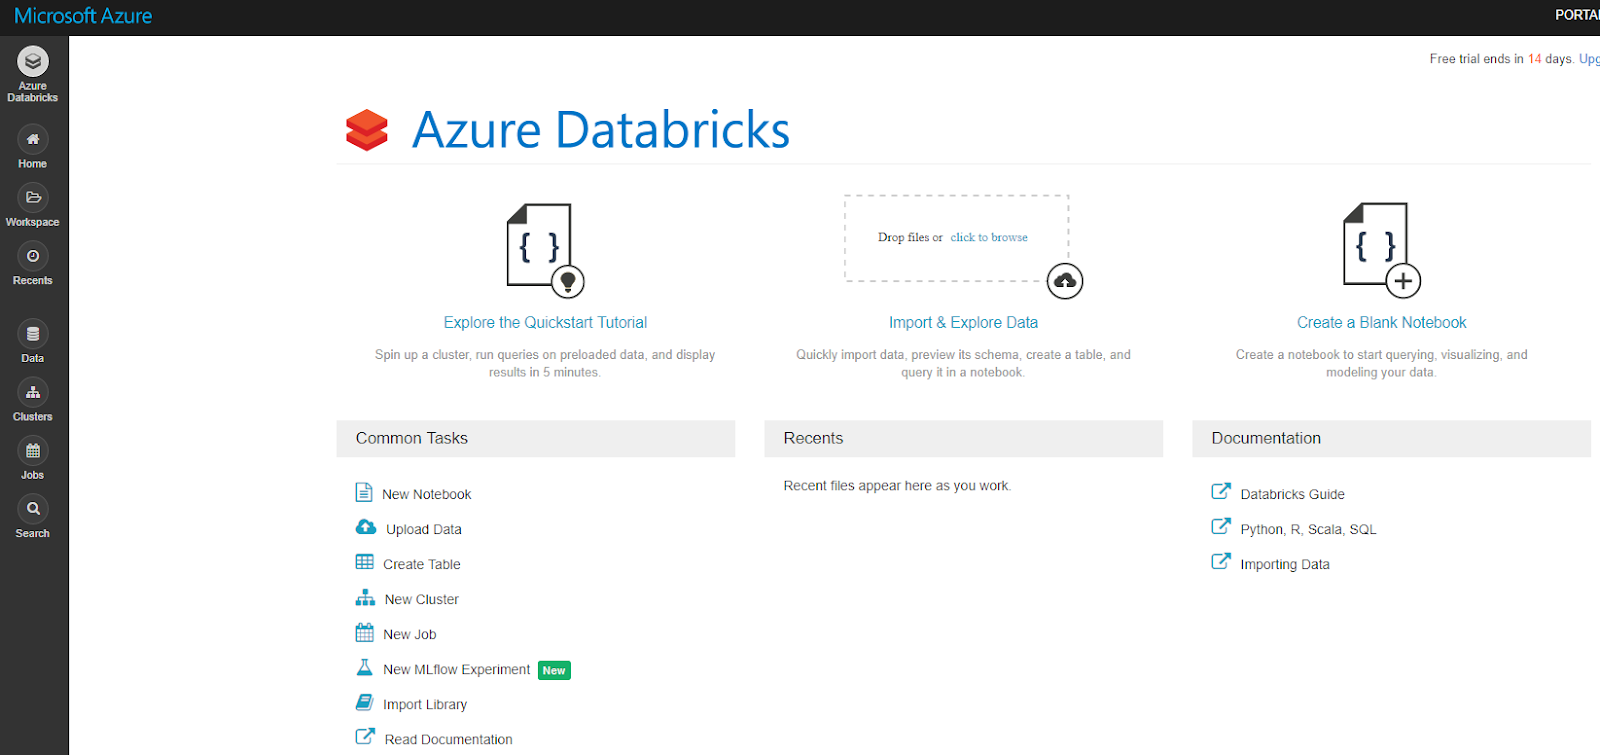Click 'Free trial ends in 14 days' text

[x=1501, y=59]
